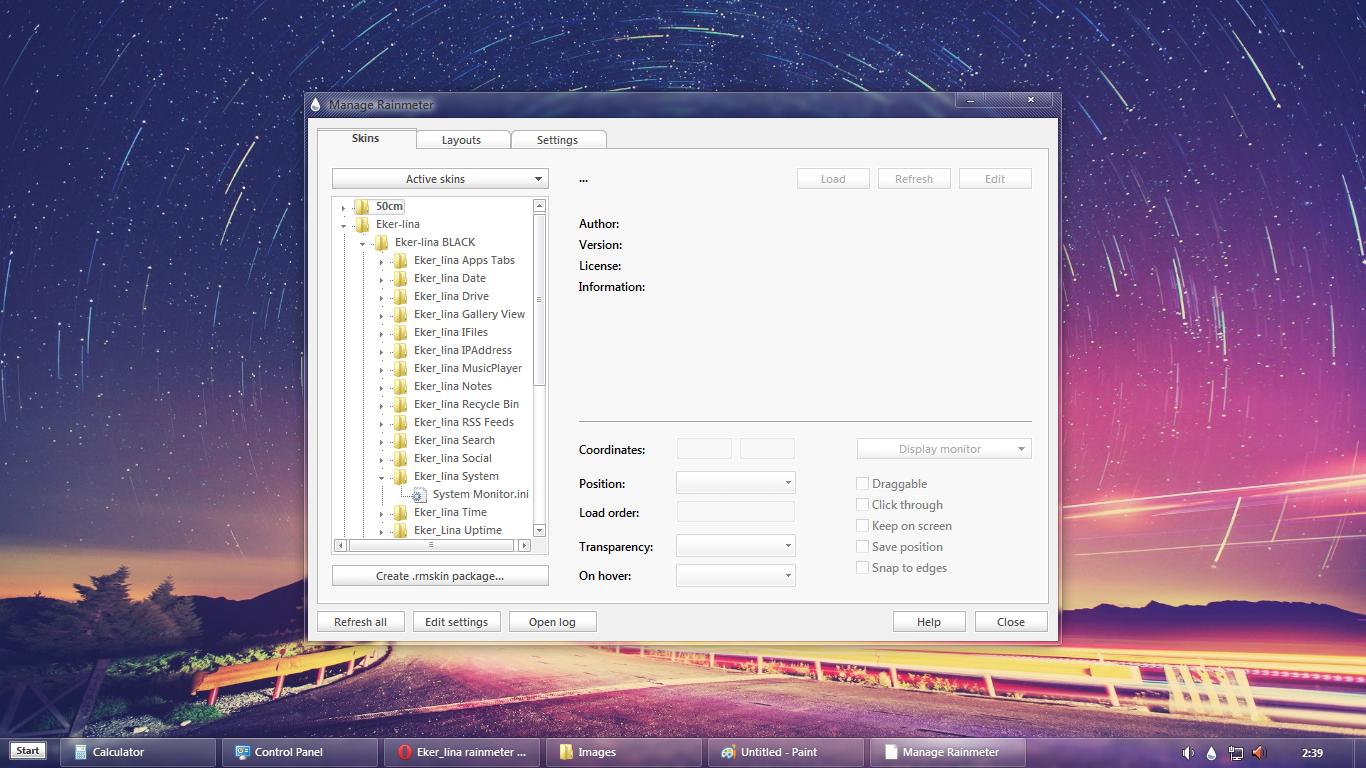Switch to Images taskbar item
This screenshot has width=1366, height=768.
point(625,752)
